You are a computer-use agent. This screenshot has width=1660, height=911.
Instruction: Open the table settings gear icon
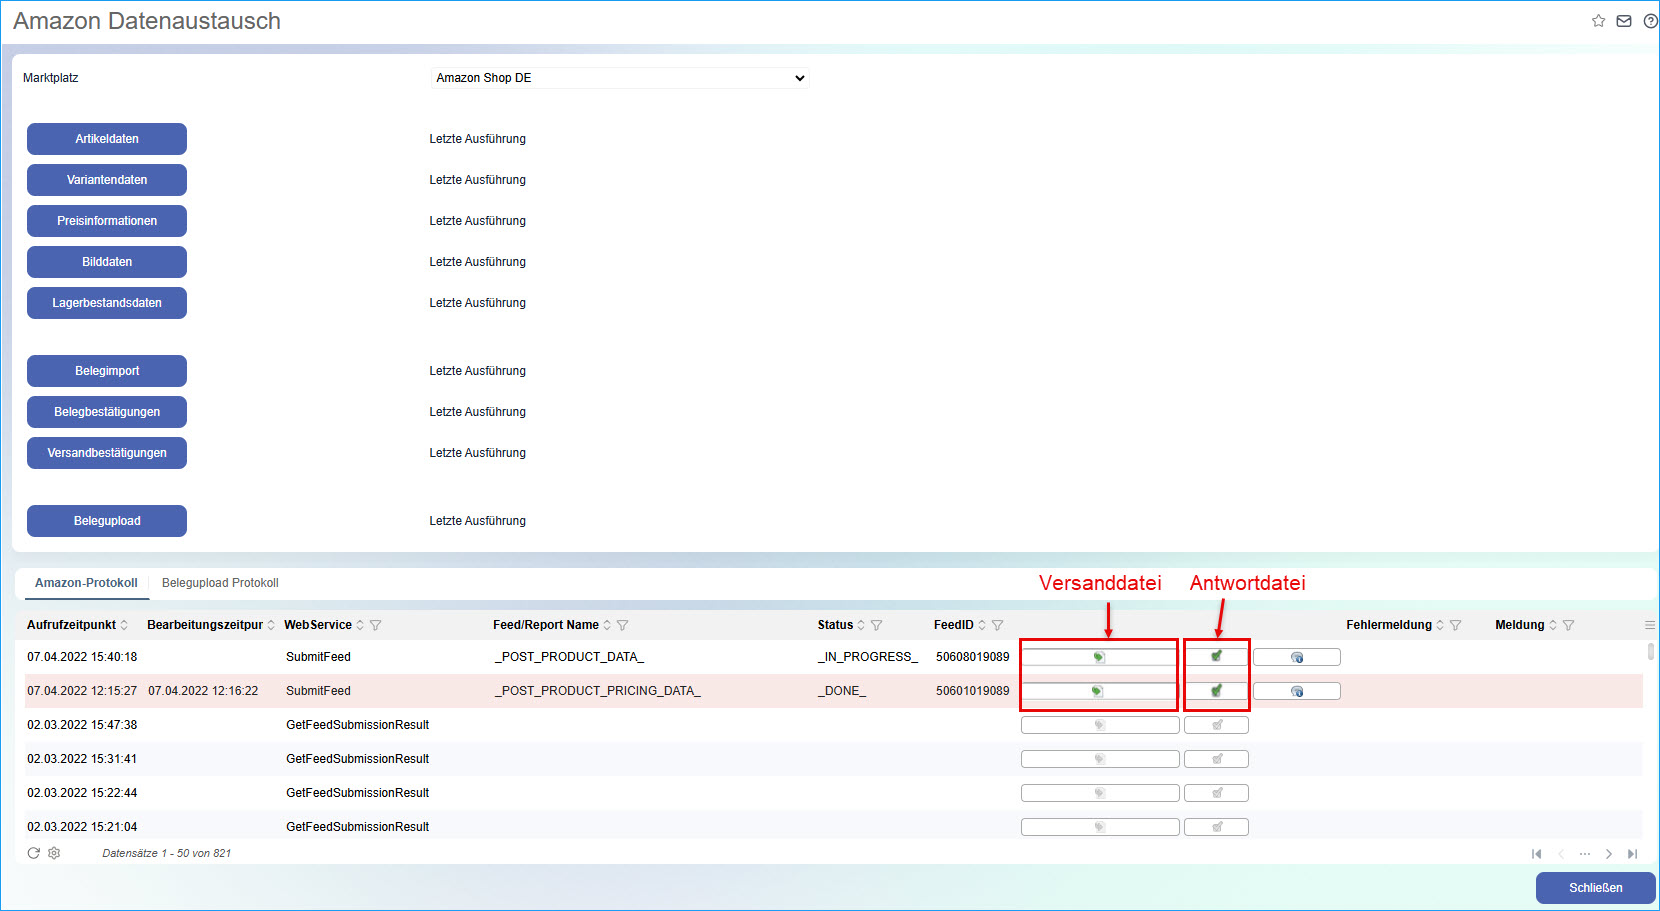click(54, 853)
